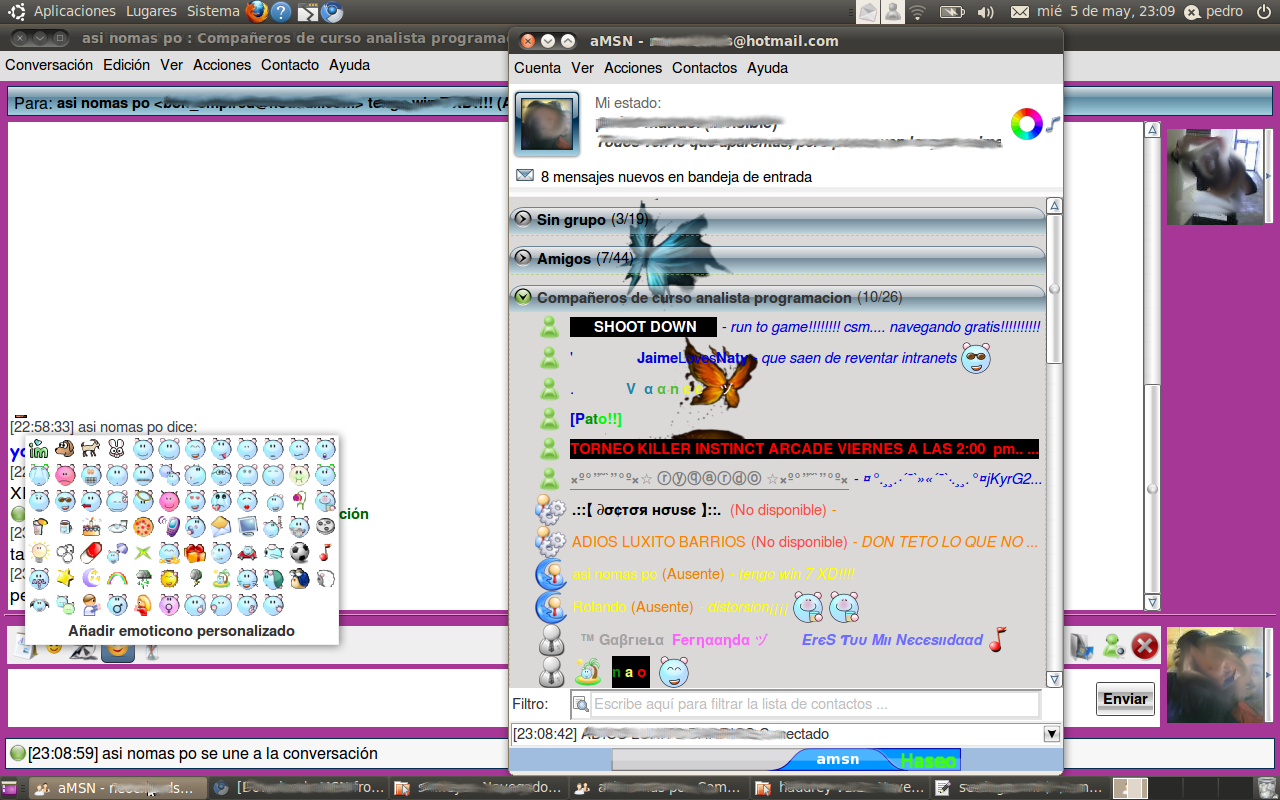
Task: Select the TORNEO KILLER INSTINCT contact
Action: 804,449
